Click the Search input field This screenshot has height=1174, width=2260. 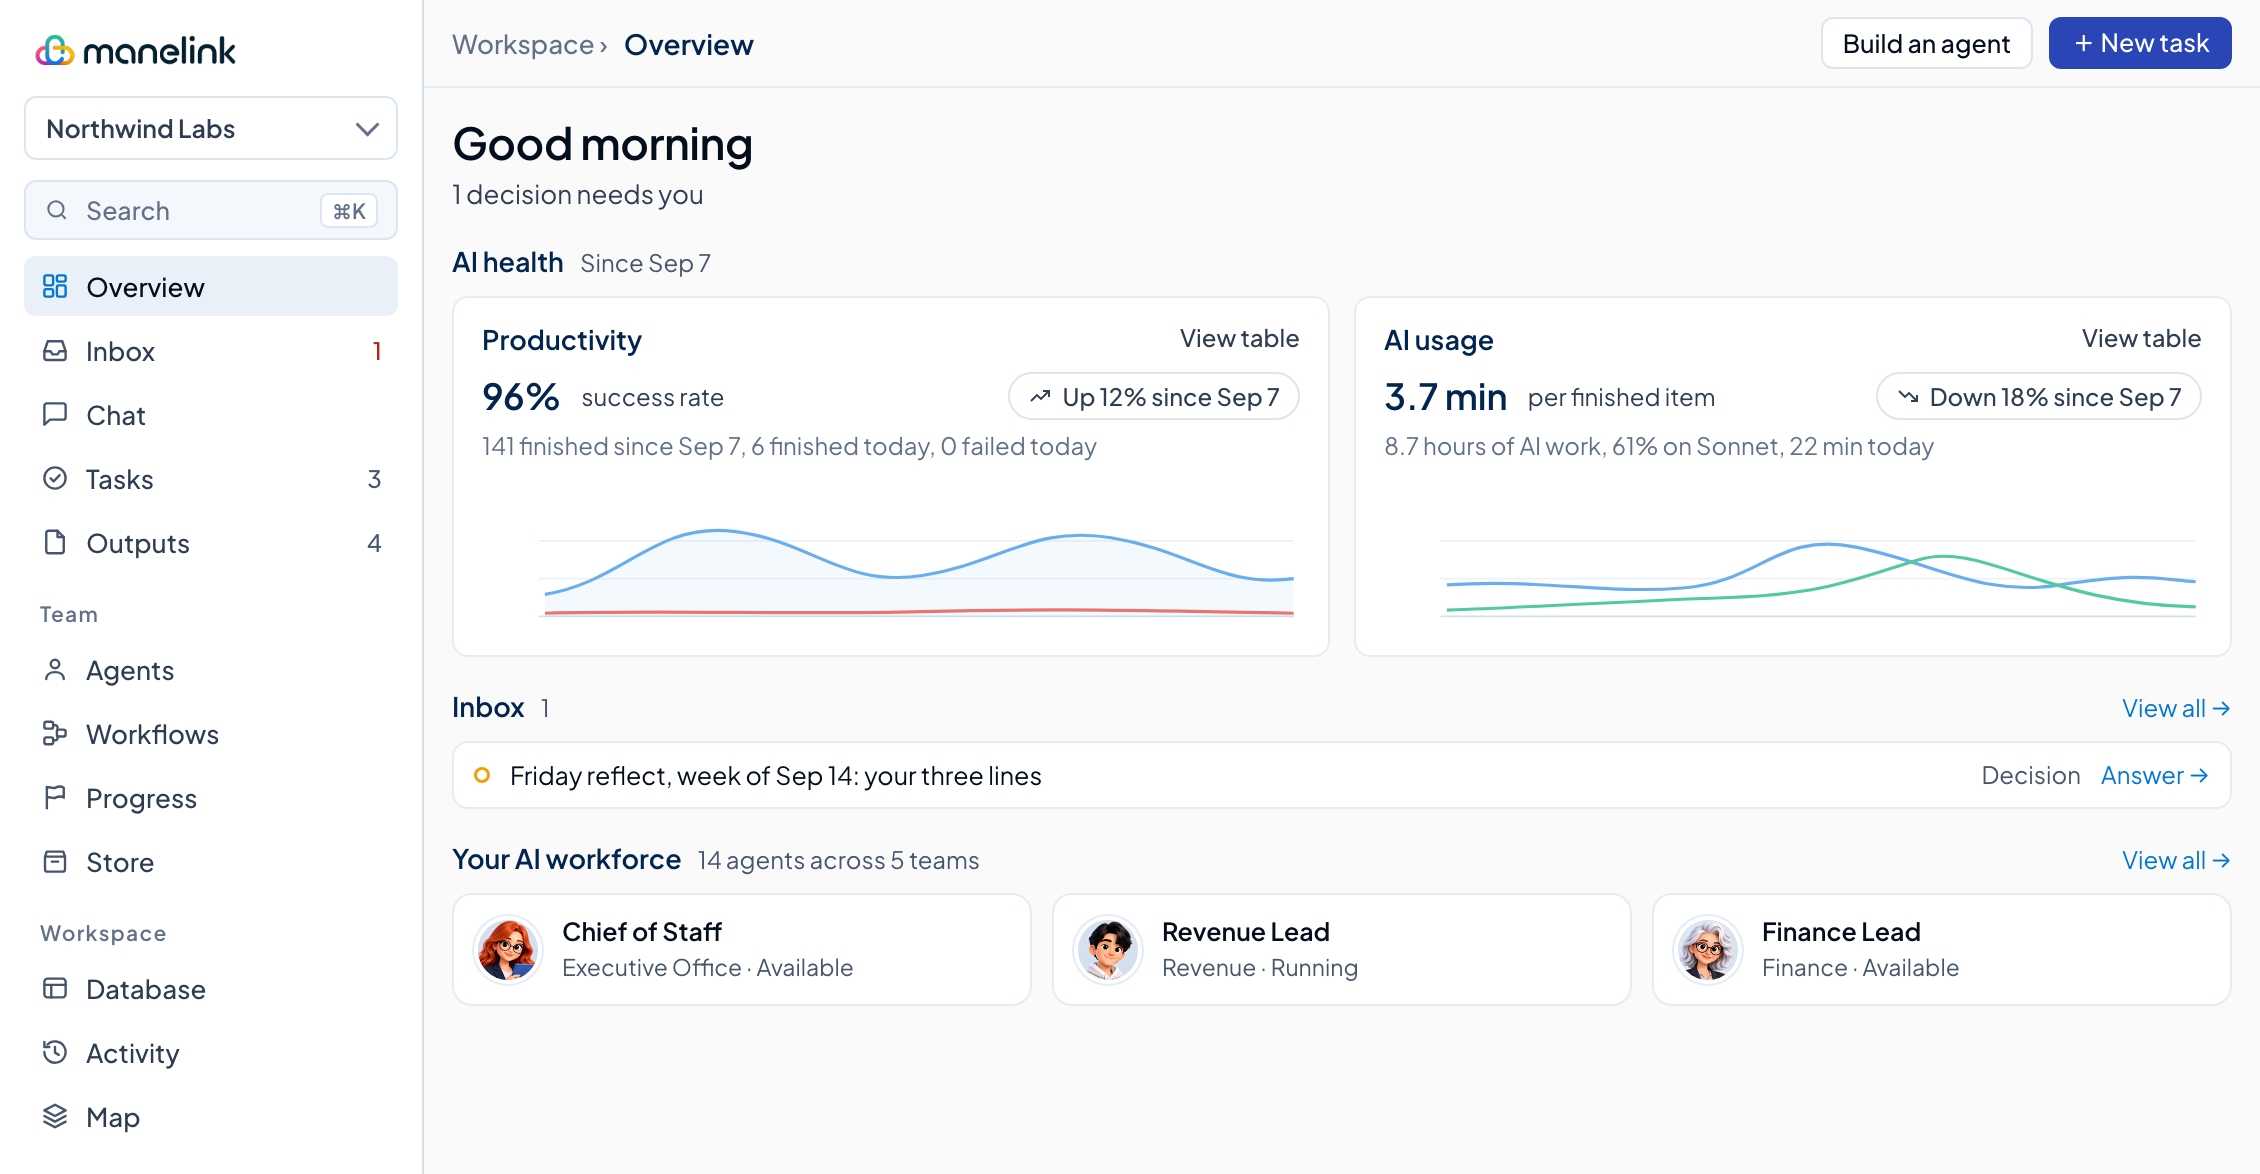point(211,210)
